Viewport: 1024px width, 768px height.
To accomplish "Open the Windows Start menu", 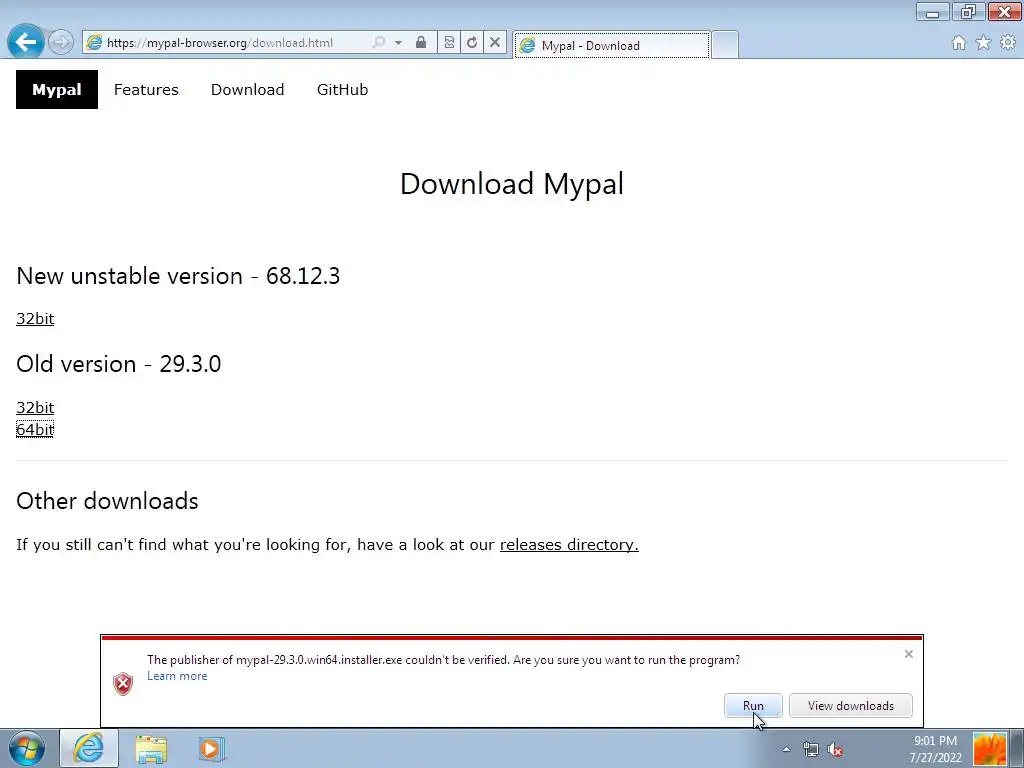I will point(27,748).
